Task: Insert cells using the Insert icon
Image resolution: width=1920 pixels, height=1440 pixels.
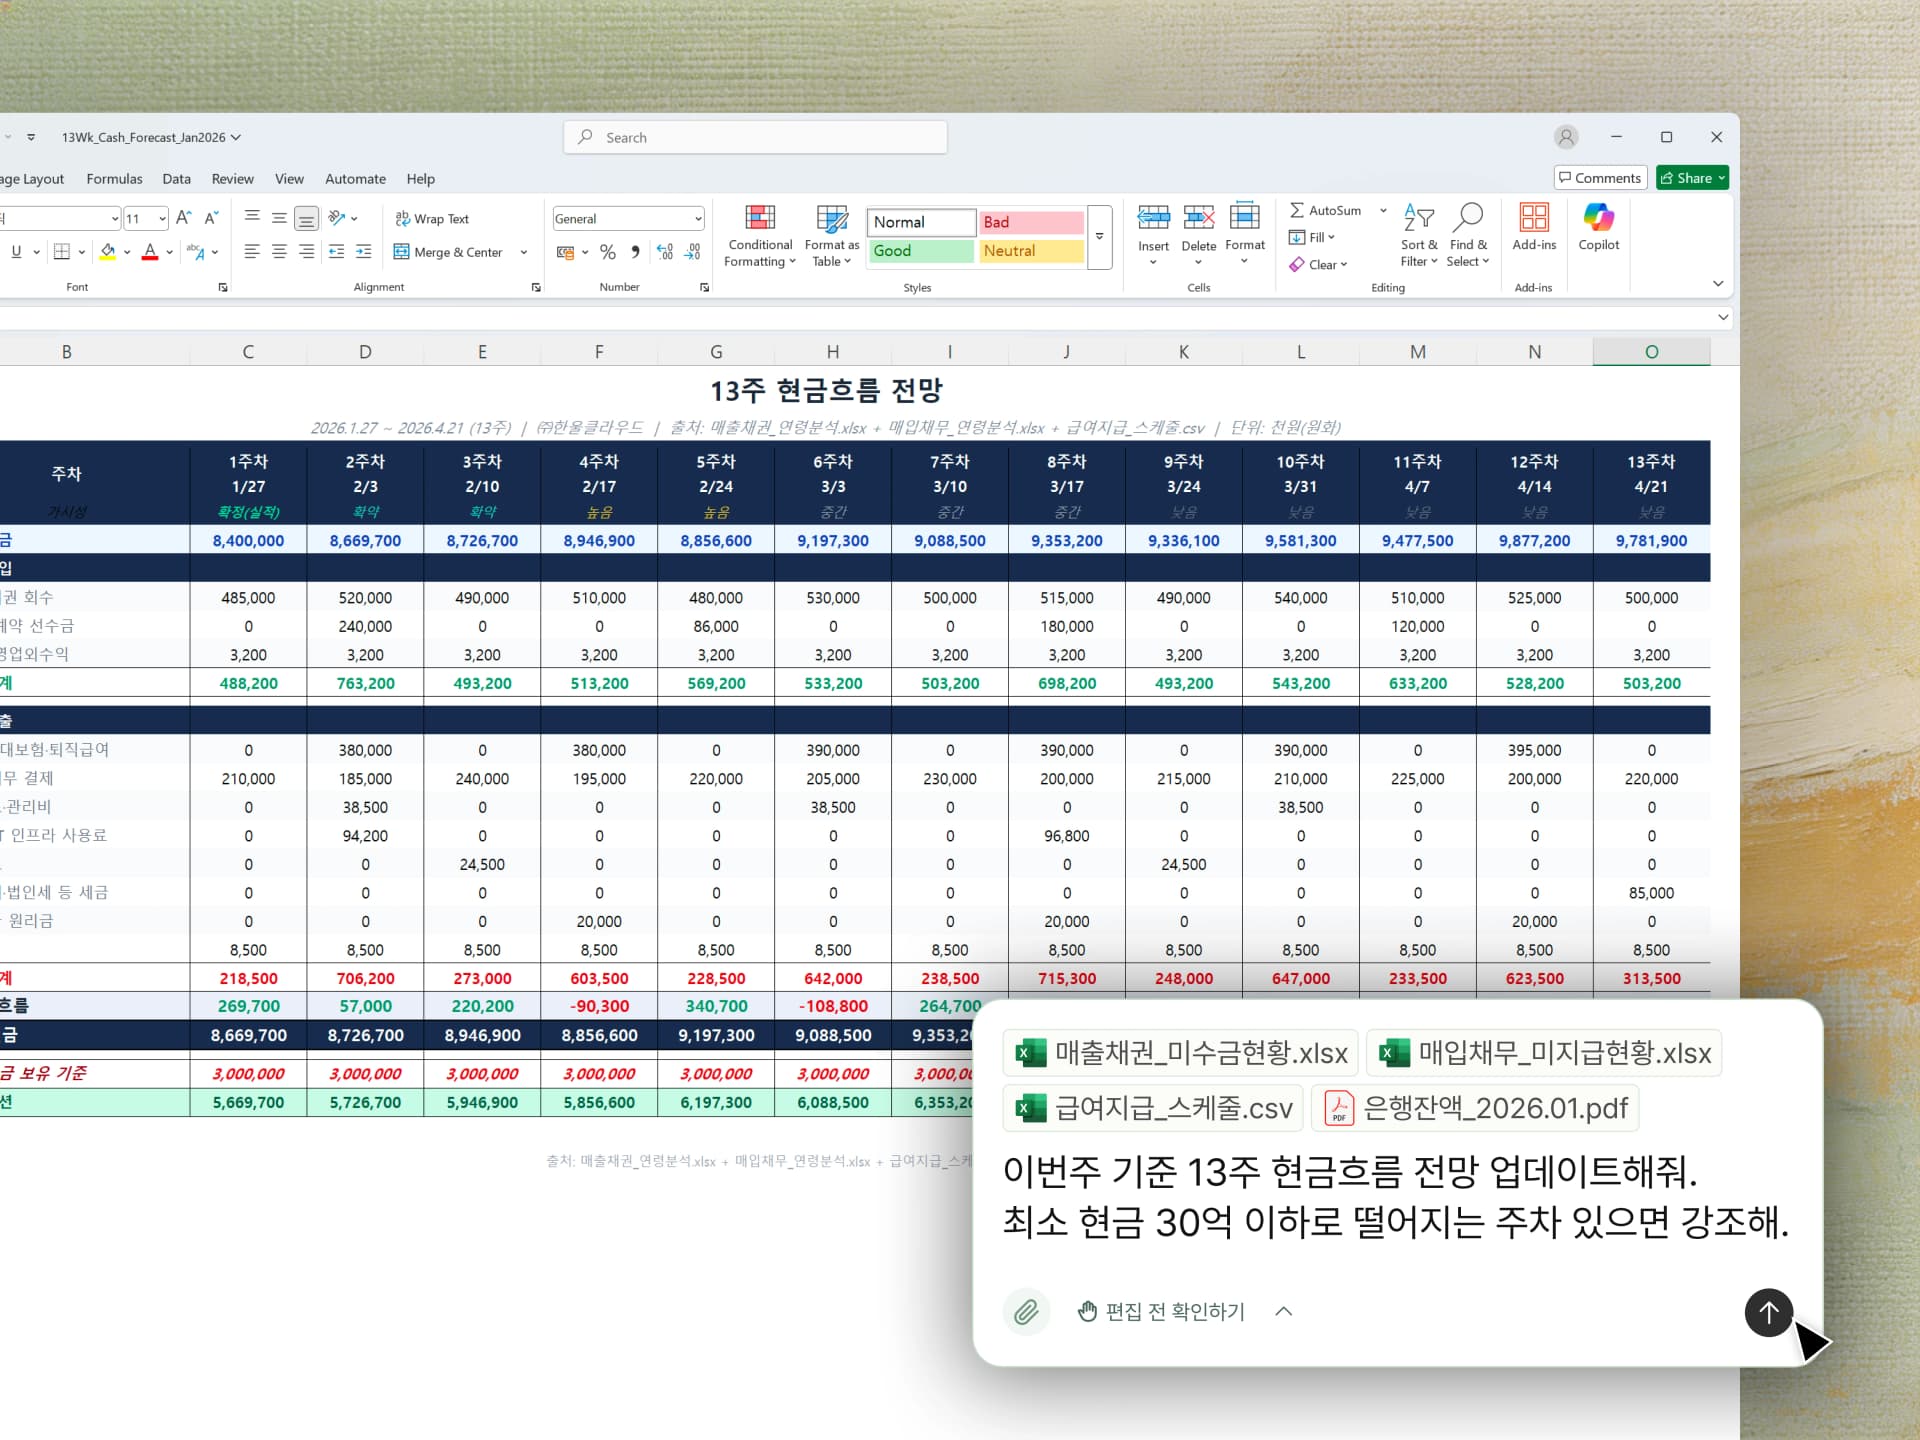Action: 1153,228
